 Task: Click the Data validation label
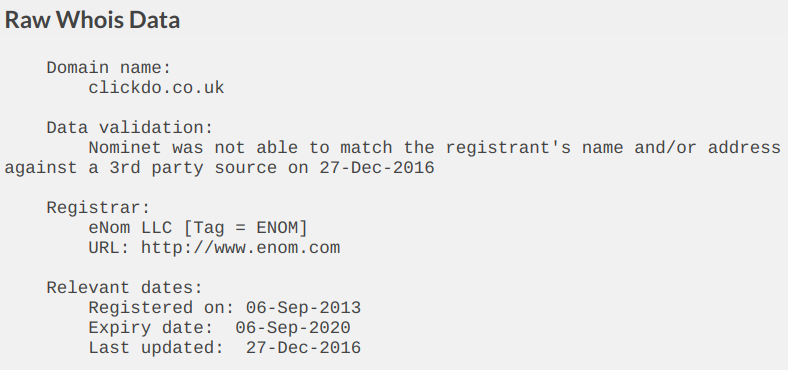tap(130, 128)
